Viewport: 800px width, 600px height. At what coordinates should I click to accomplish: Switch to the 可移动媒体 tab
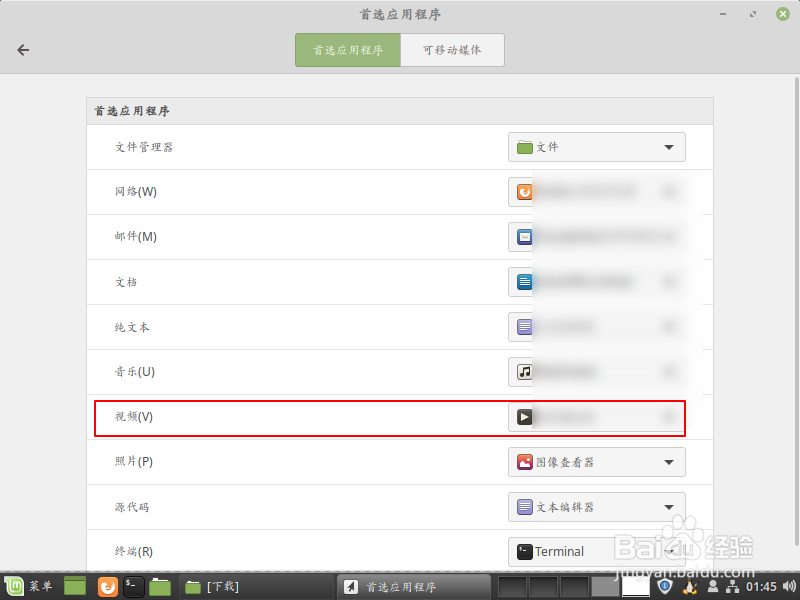pos(452,49)
